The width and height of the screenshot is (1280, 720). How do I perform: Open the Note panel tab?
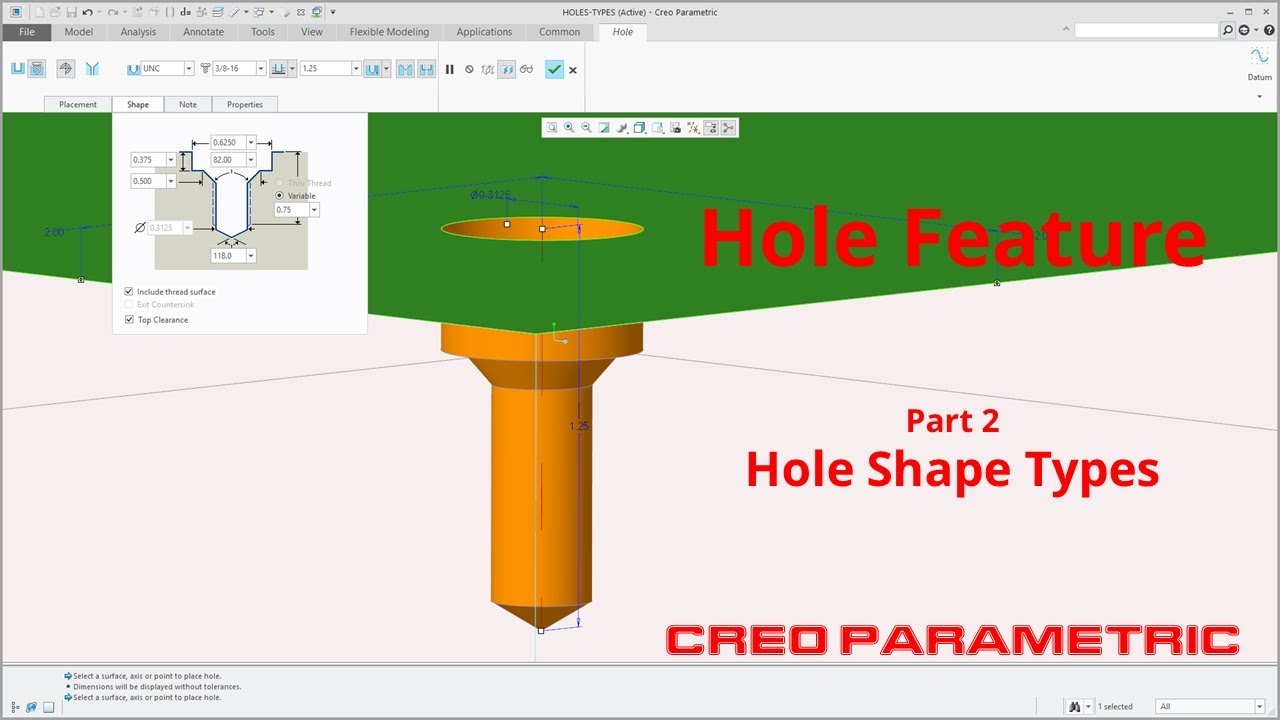click(x=188, y=104)
